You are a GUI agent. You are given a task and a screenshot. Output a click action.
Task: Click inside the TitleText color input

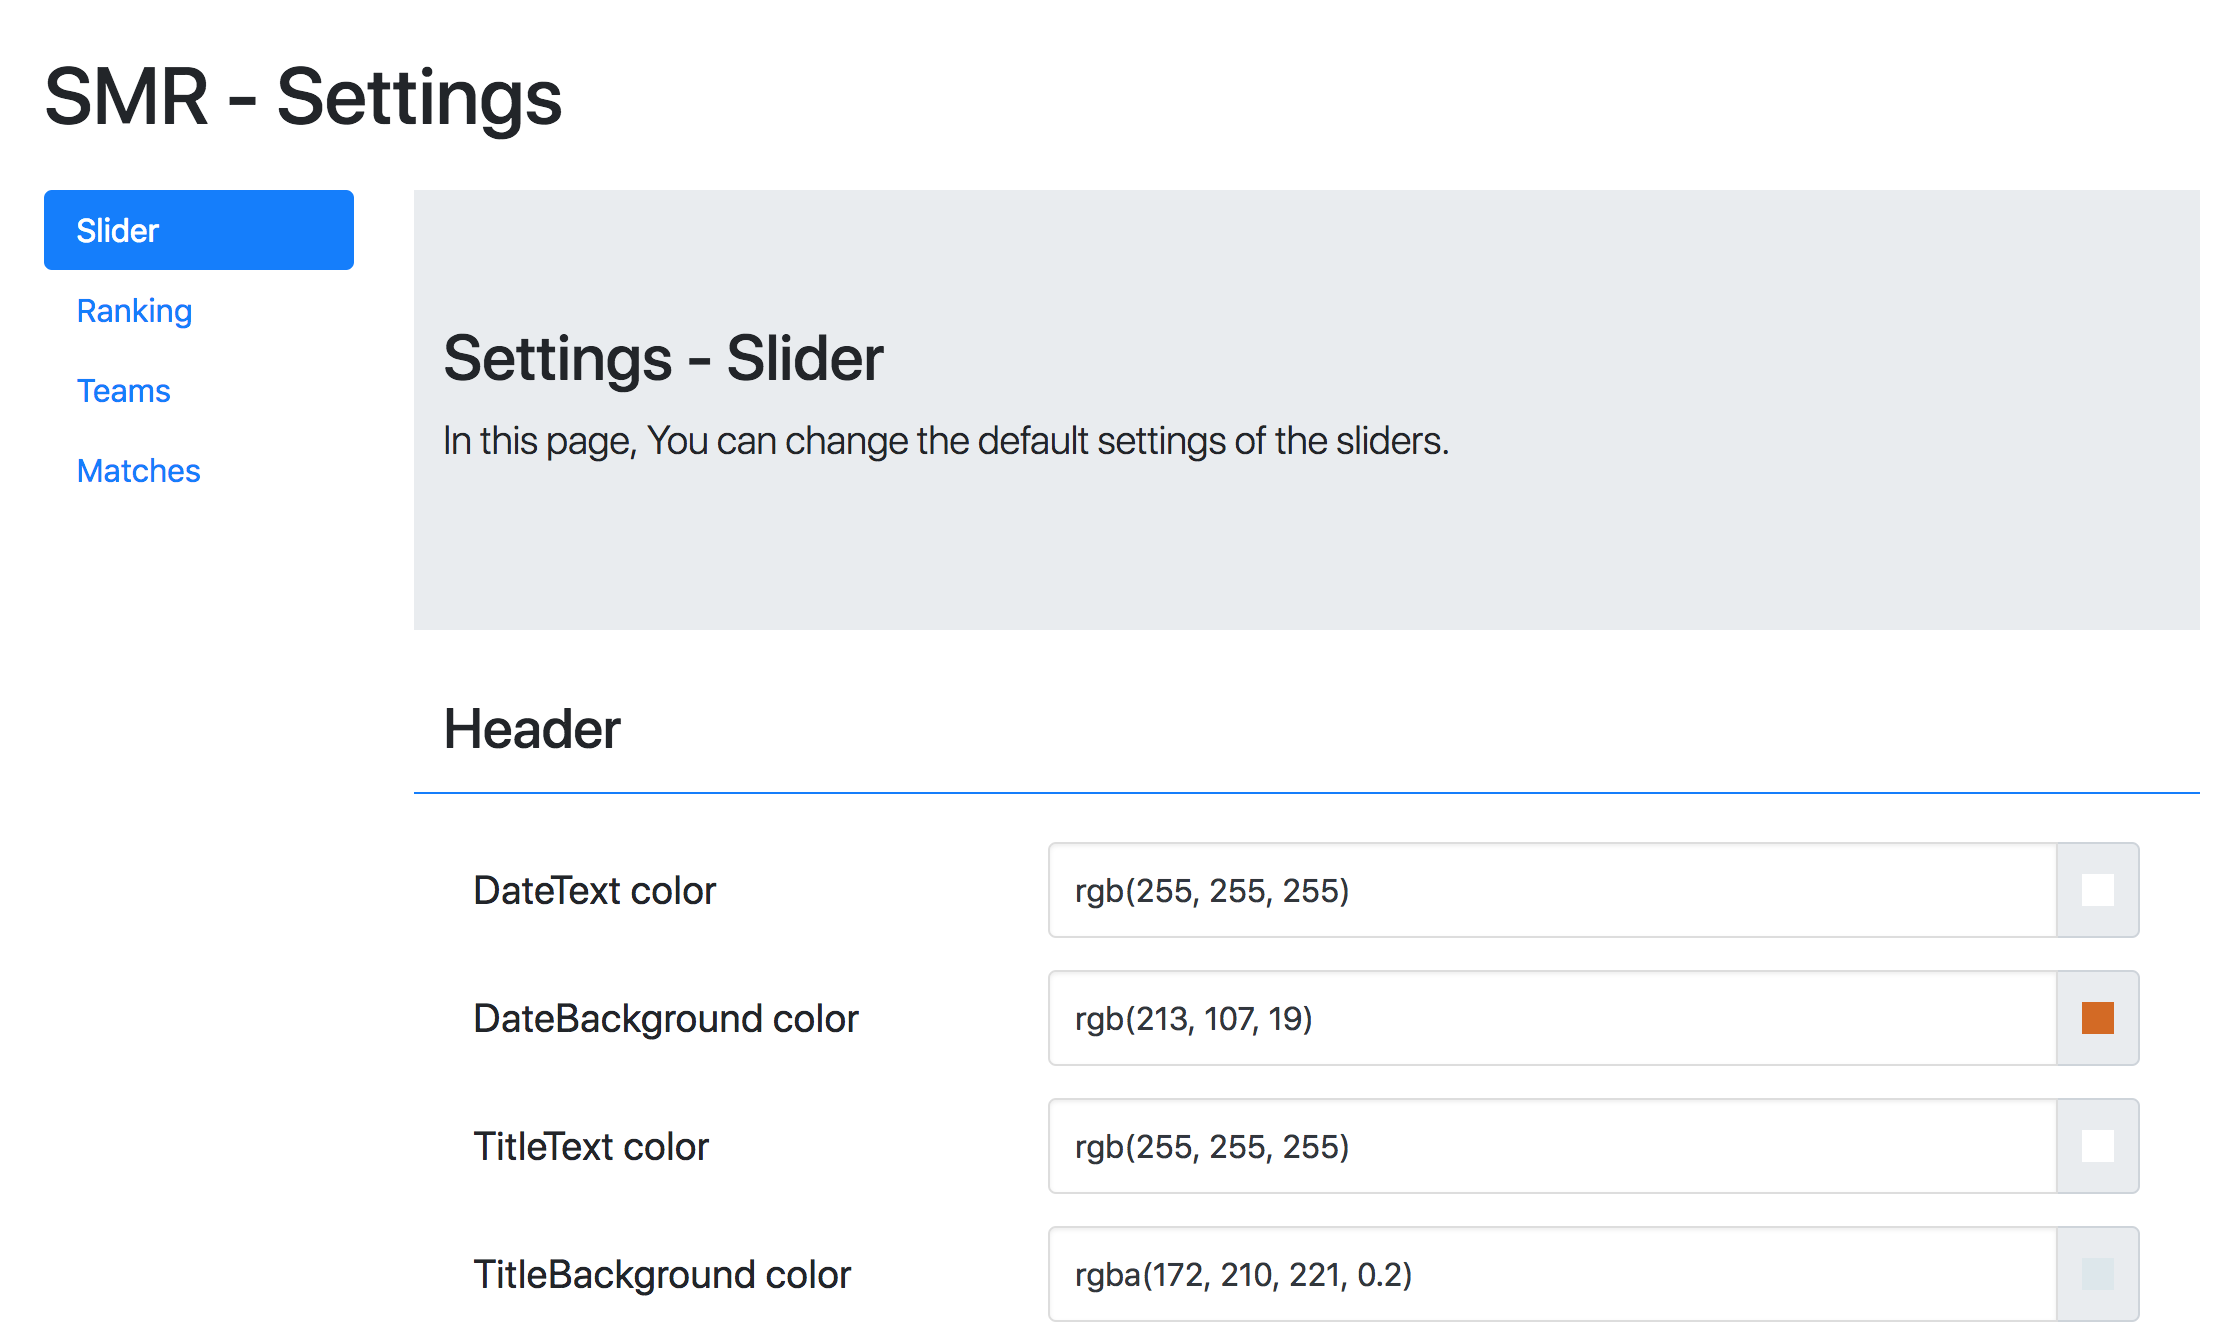pos(1550,1146)
